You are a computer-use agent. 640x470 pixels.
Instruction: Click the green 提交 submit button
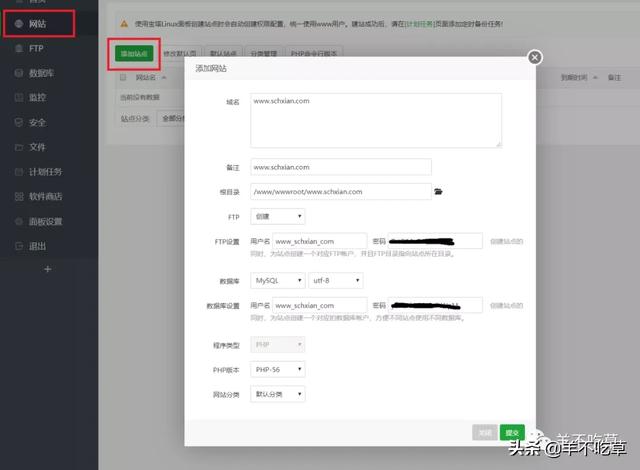click(x=512, y=432)
